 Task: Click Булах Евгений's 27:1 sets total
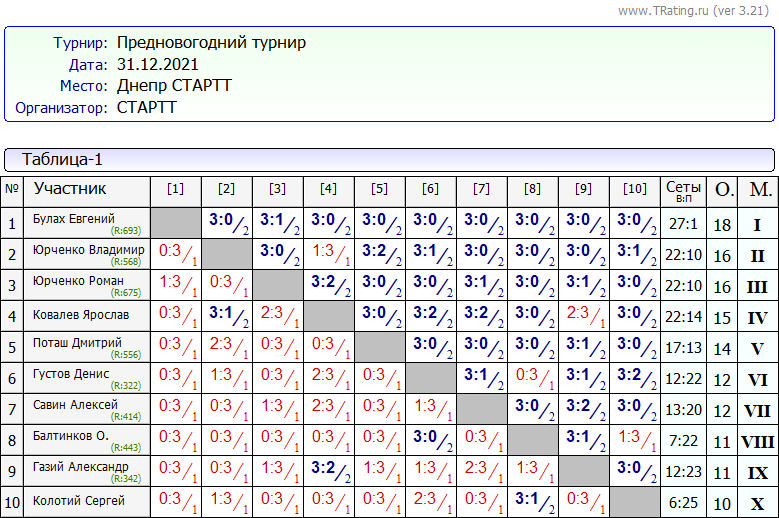click(x=683, y=225)
